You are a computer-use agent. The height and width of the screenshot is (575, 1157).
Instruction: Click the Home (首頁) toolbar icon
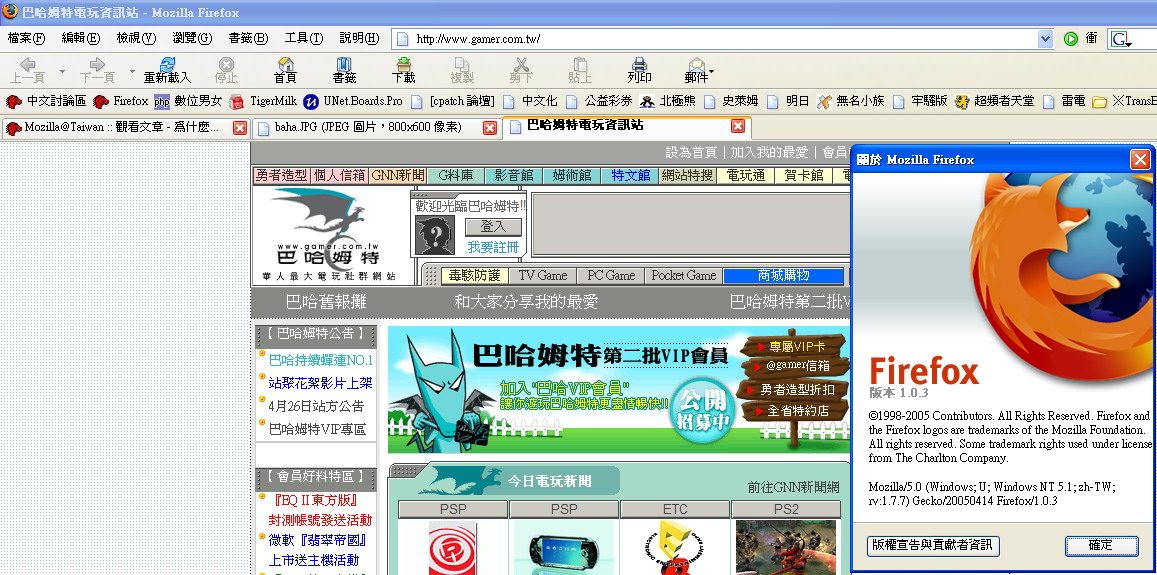pos(285,68)
